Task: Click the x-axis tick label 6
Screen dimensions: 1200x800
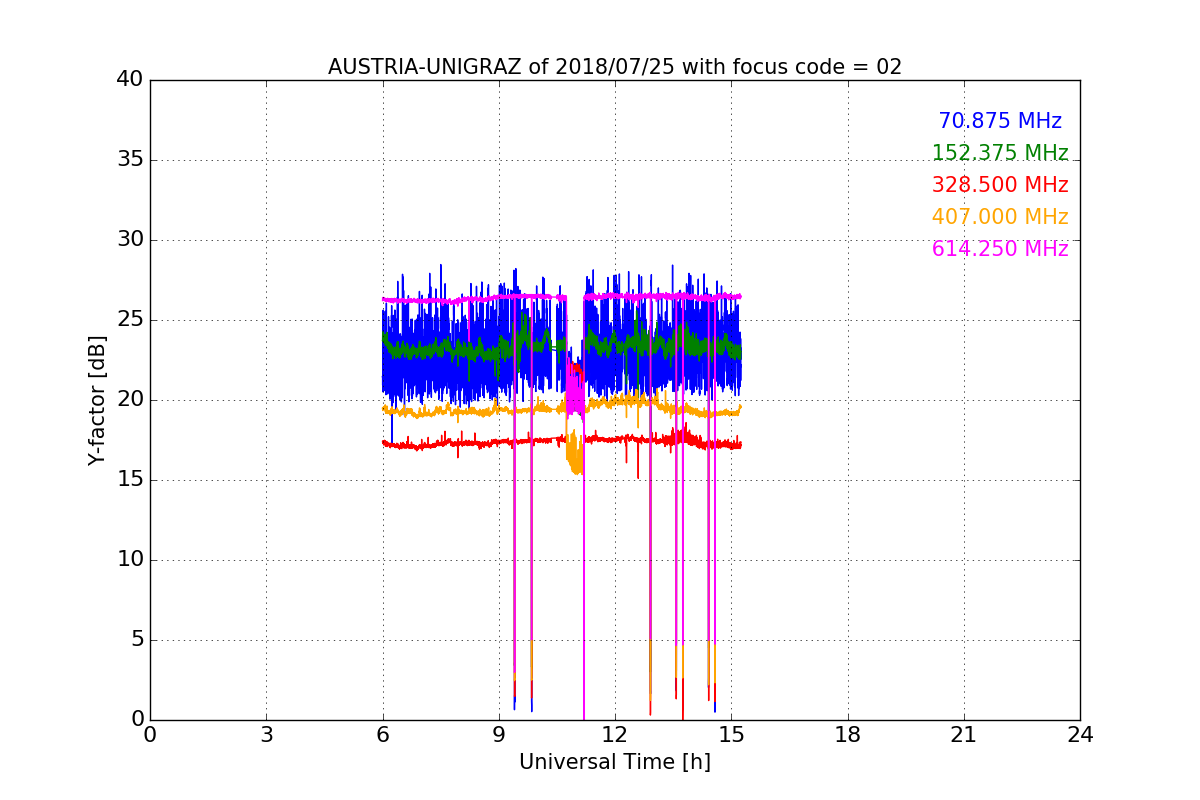Action: pos(383,735)
